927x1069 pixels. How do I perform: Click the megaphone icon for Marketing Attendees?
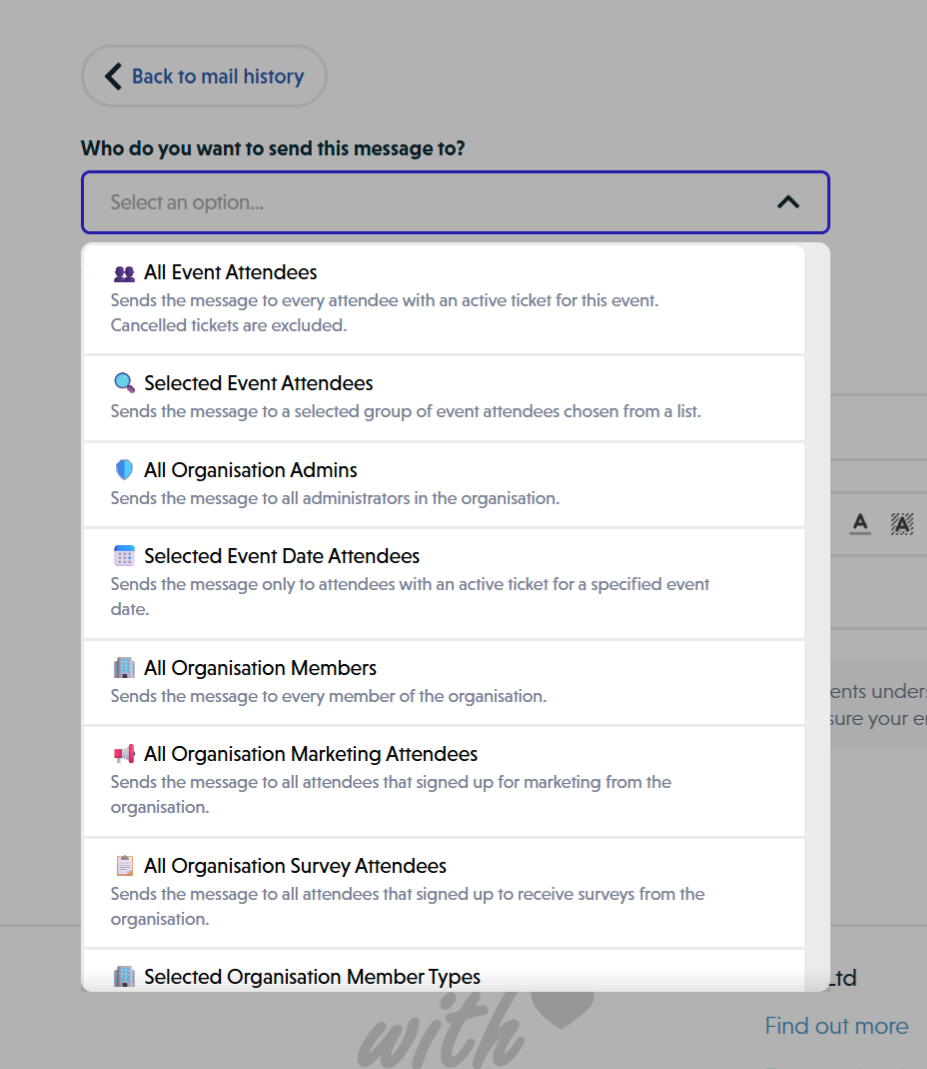(123, 753)
